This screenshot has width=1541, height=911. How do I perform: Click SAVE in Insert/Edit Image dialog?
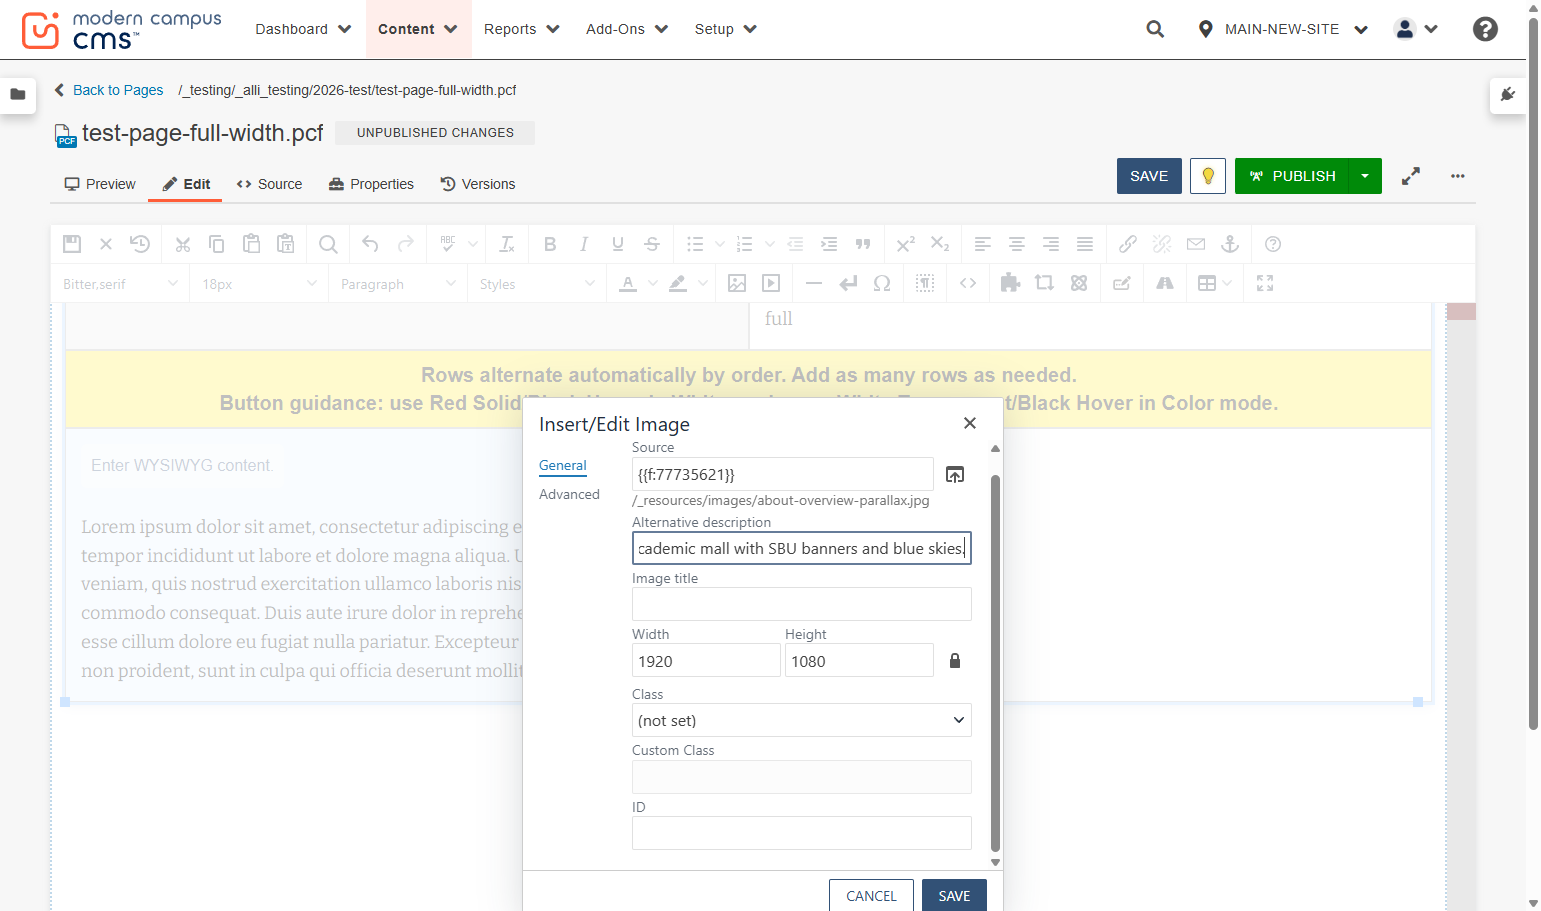tap(954, 896)
